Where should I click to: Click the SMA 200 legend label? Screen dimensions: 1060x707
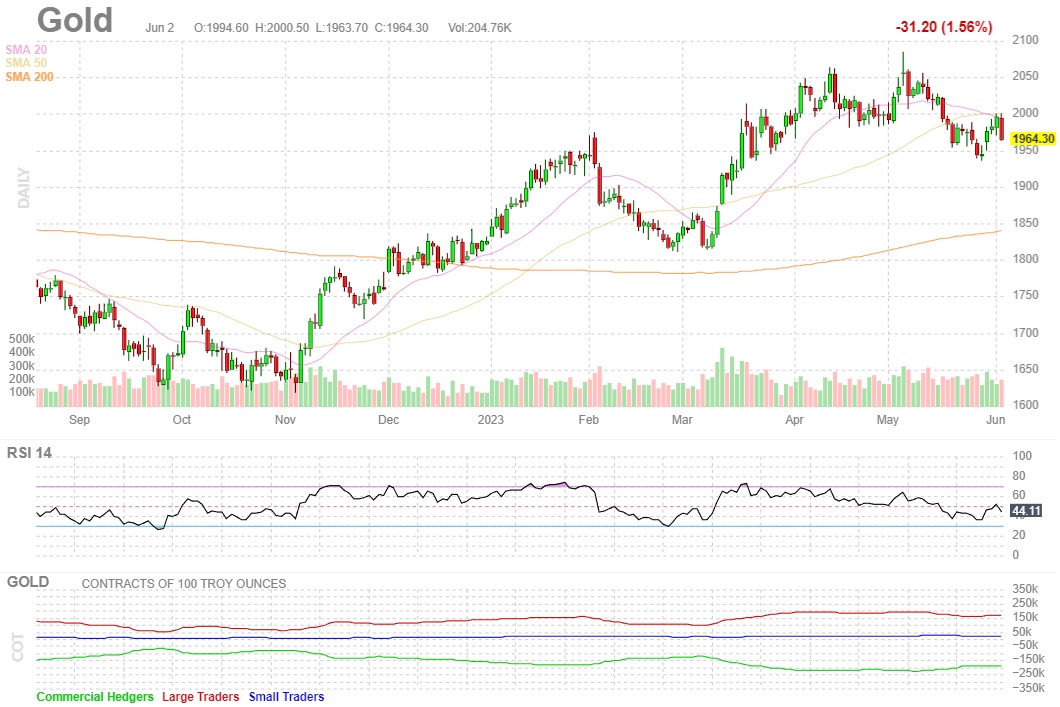(30, 77)
